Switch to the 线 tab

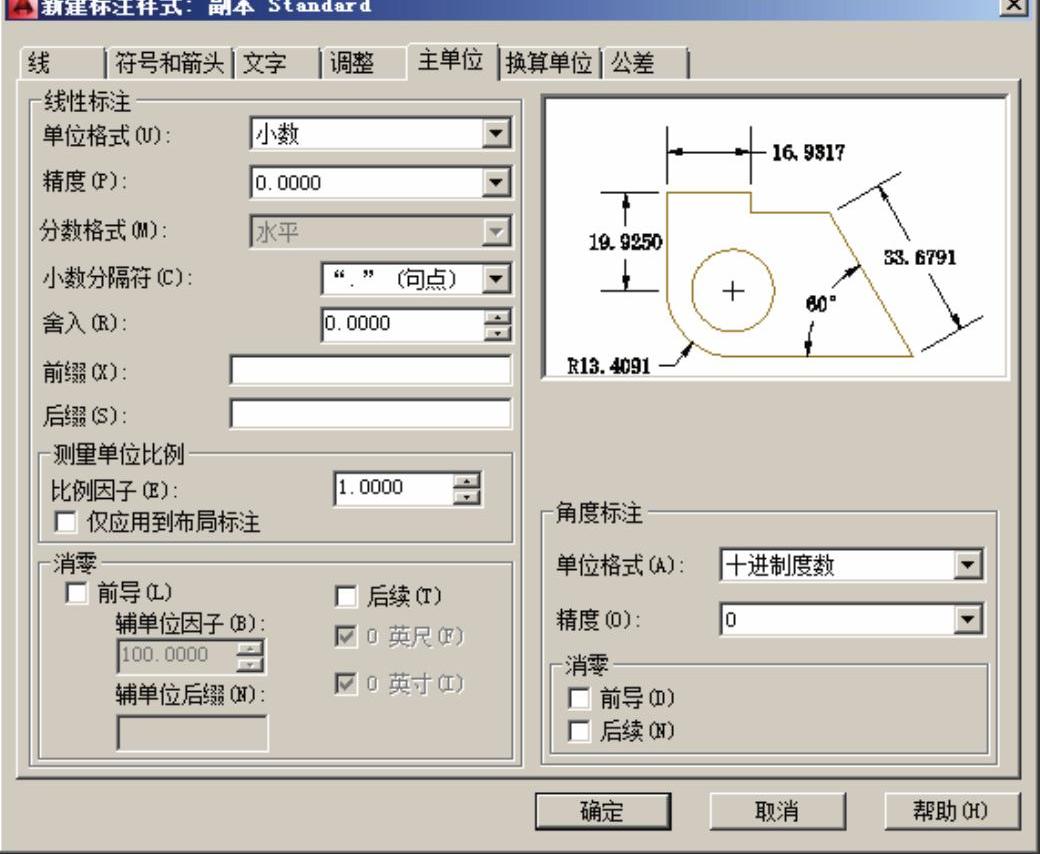[40, 64]
